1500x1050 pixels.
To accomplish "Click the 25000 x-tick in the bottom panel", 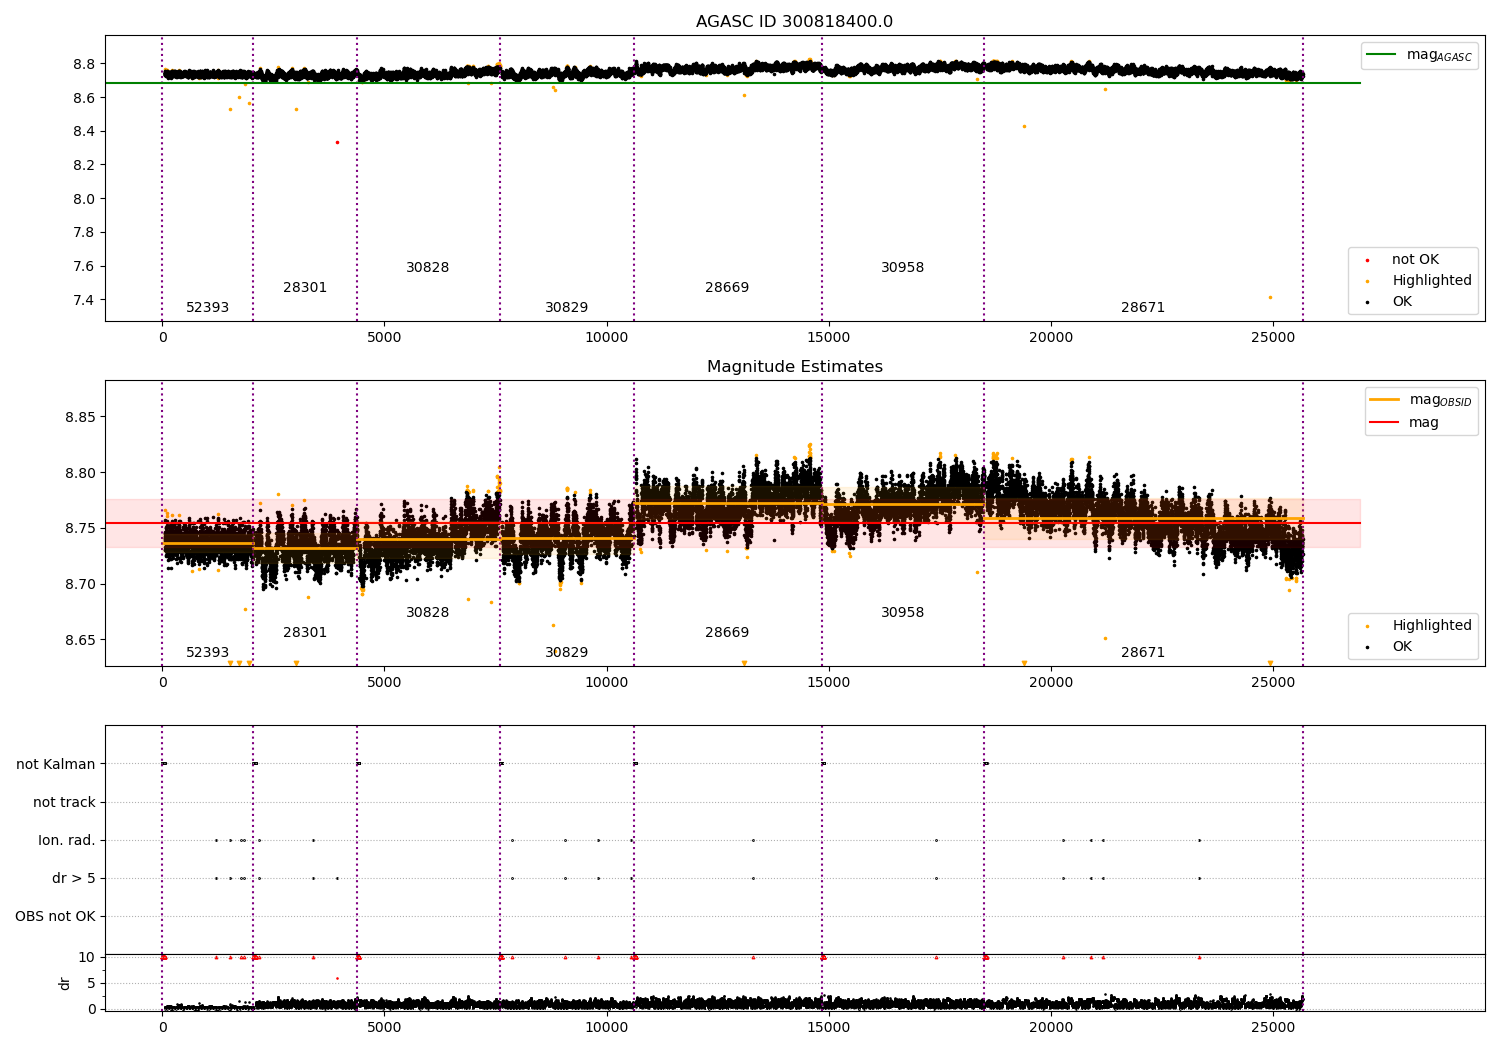I will tap(1272, 1027).
